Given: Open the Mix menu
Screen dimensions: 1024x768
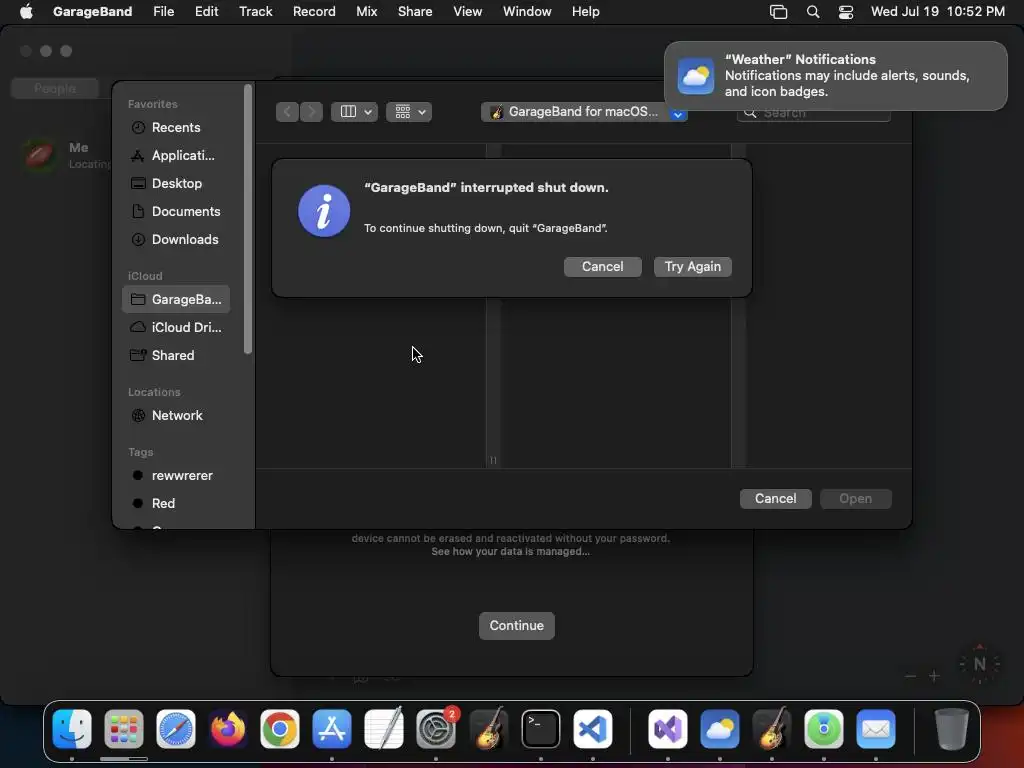Looking at the screenshot, I should point(366,12).
